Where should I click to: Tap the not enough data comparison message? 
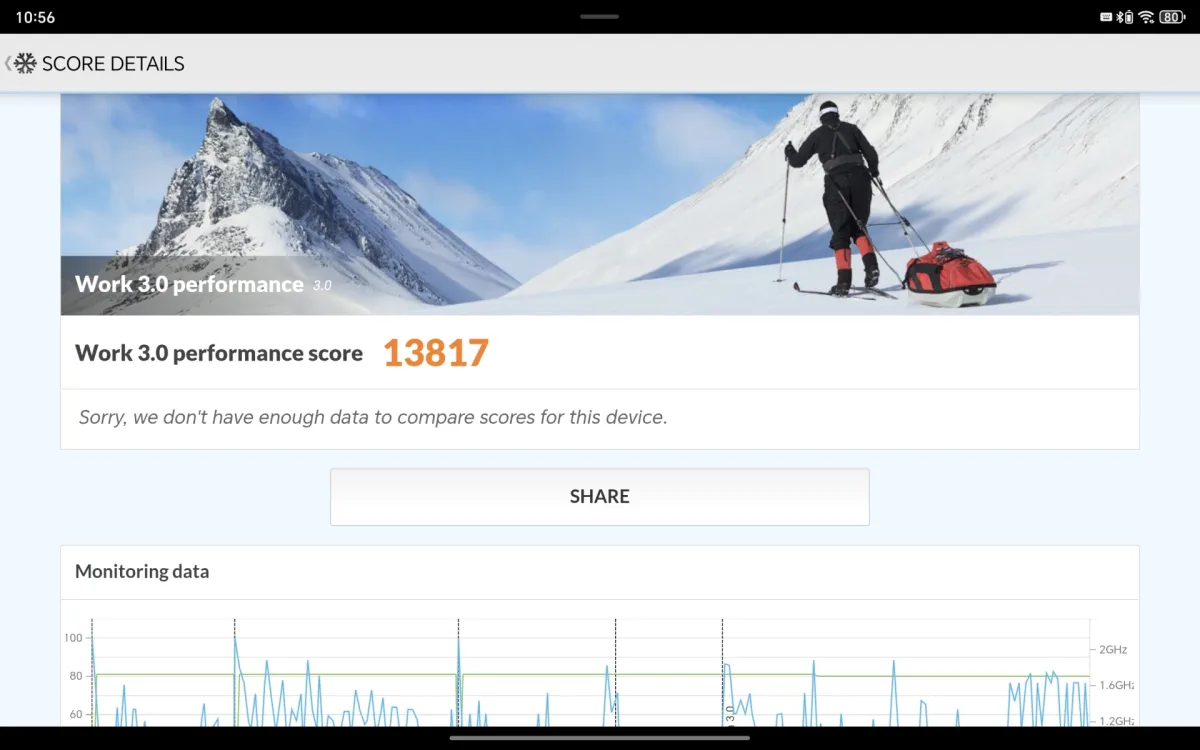tap(373, 417)
